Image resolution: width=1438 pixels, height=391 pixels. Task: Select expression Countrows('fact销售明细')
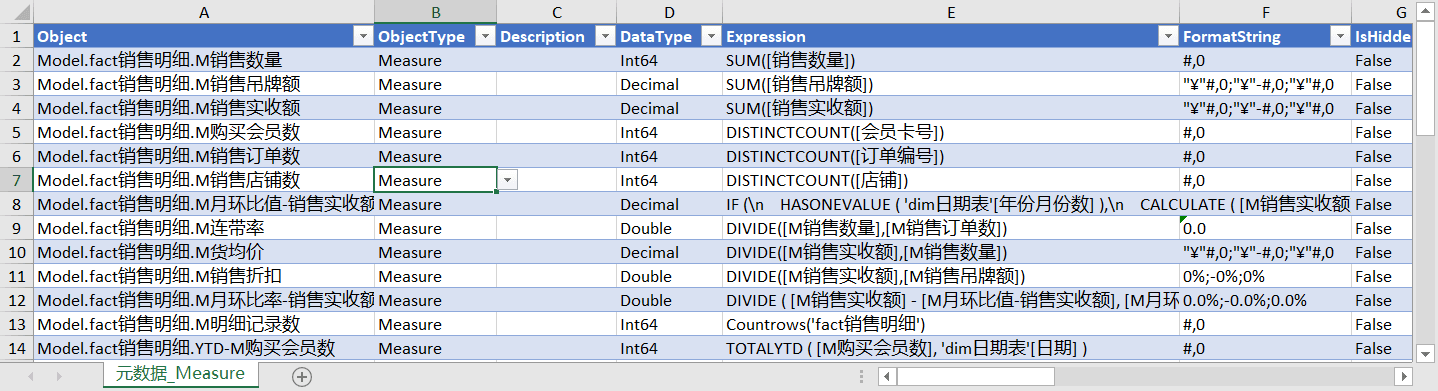[951, 324]
